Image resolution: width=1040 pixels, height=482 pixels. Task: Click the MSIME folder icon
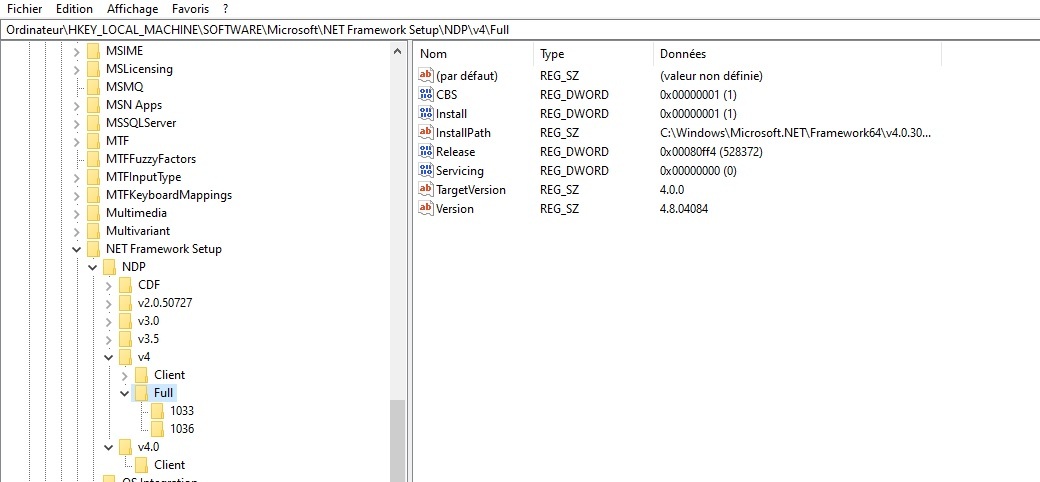pyautogui.click(x=94, y=51)
